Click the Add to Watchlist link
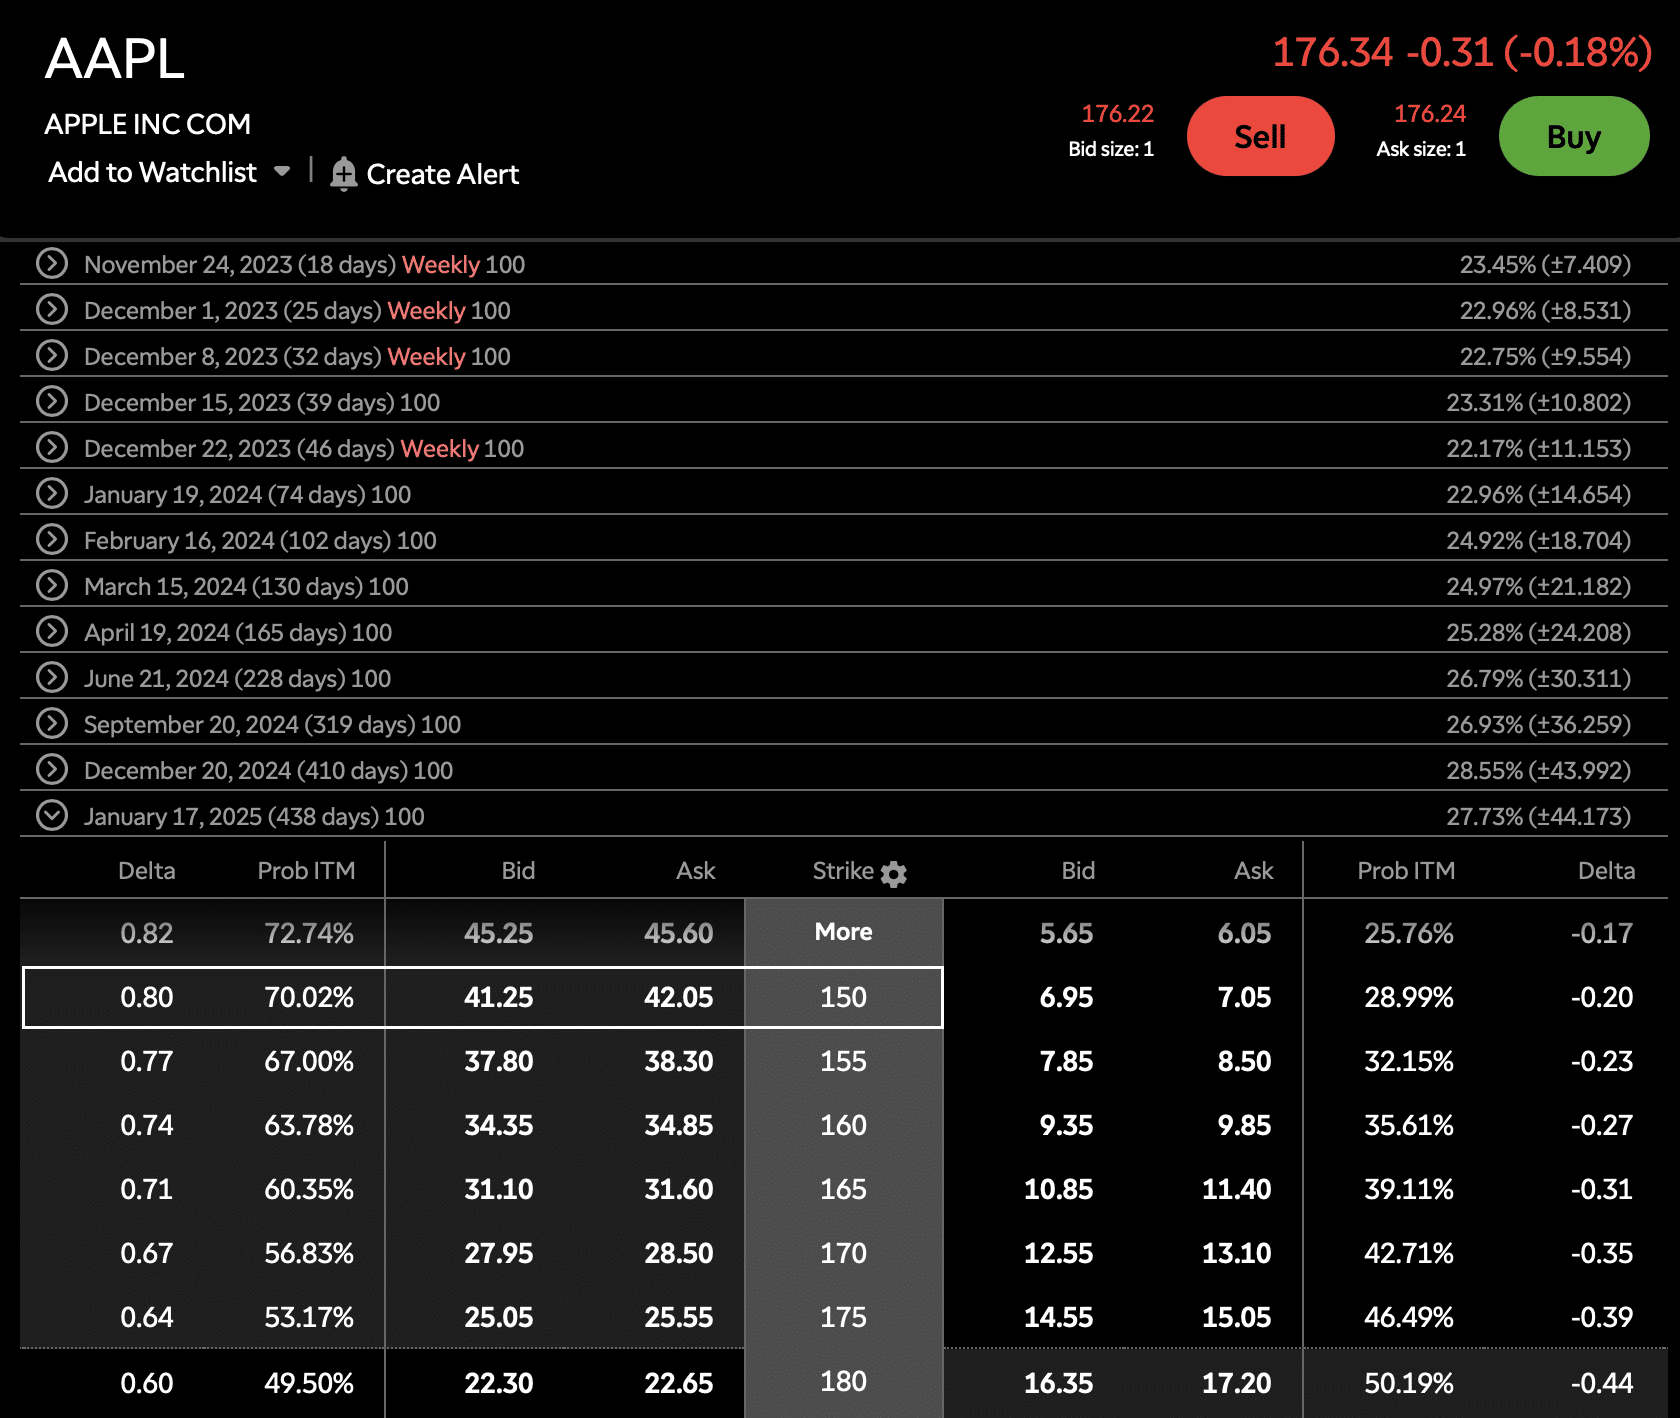 153,172
